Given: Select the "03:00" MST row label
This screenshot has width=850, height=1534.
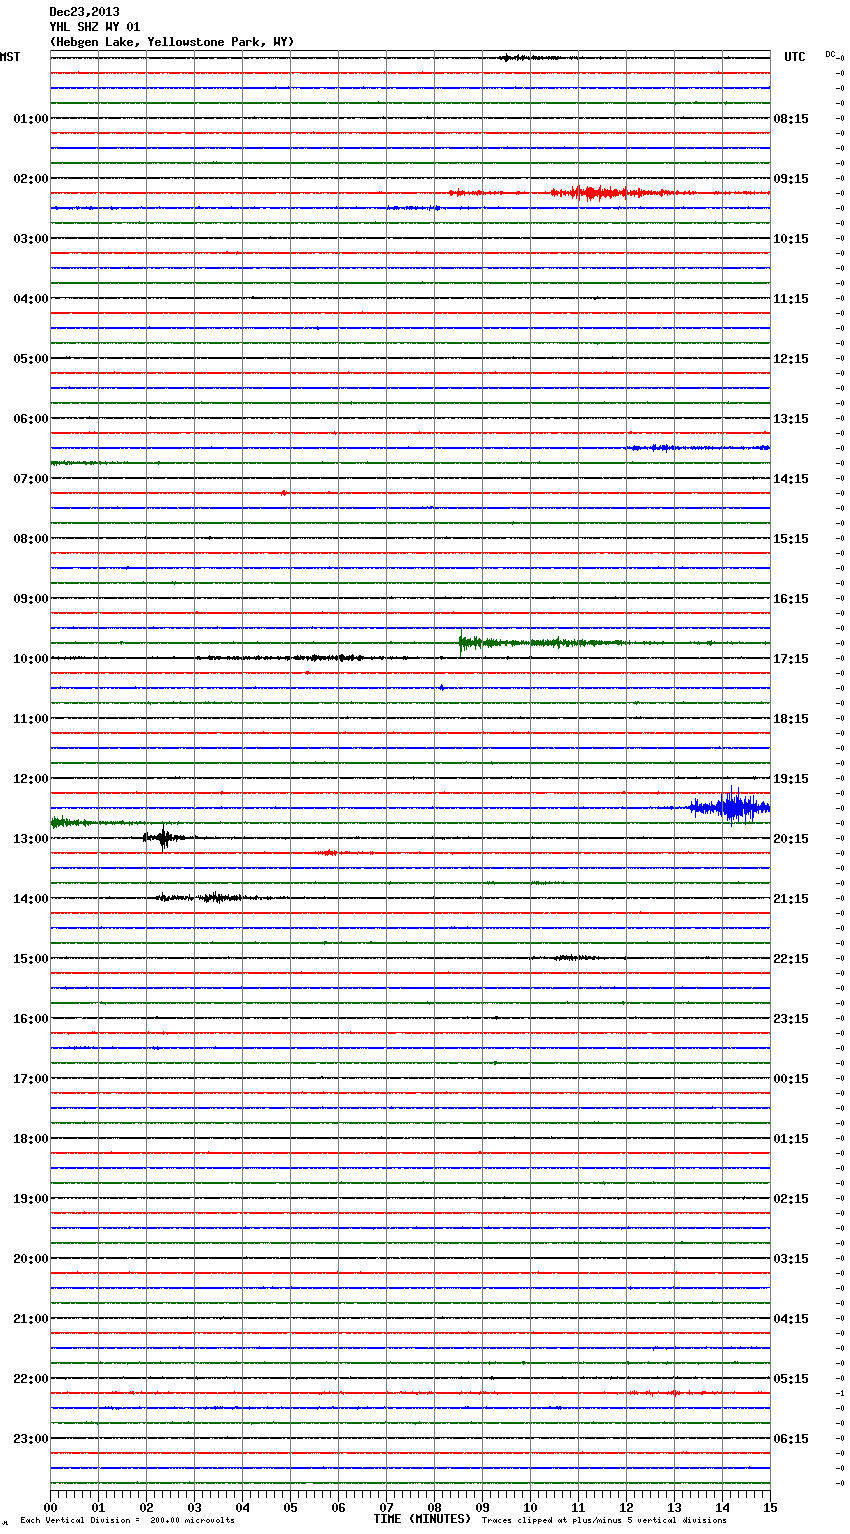Looking at the screenshot, I should (x=31, y=239).
